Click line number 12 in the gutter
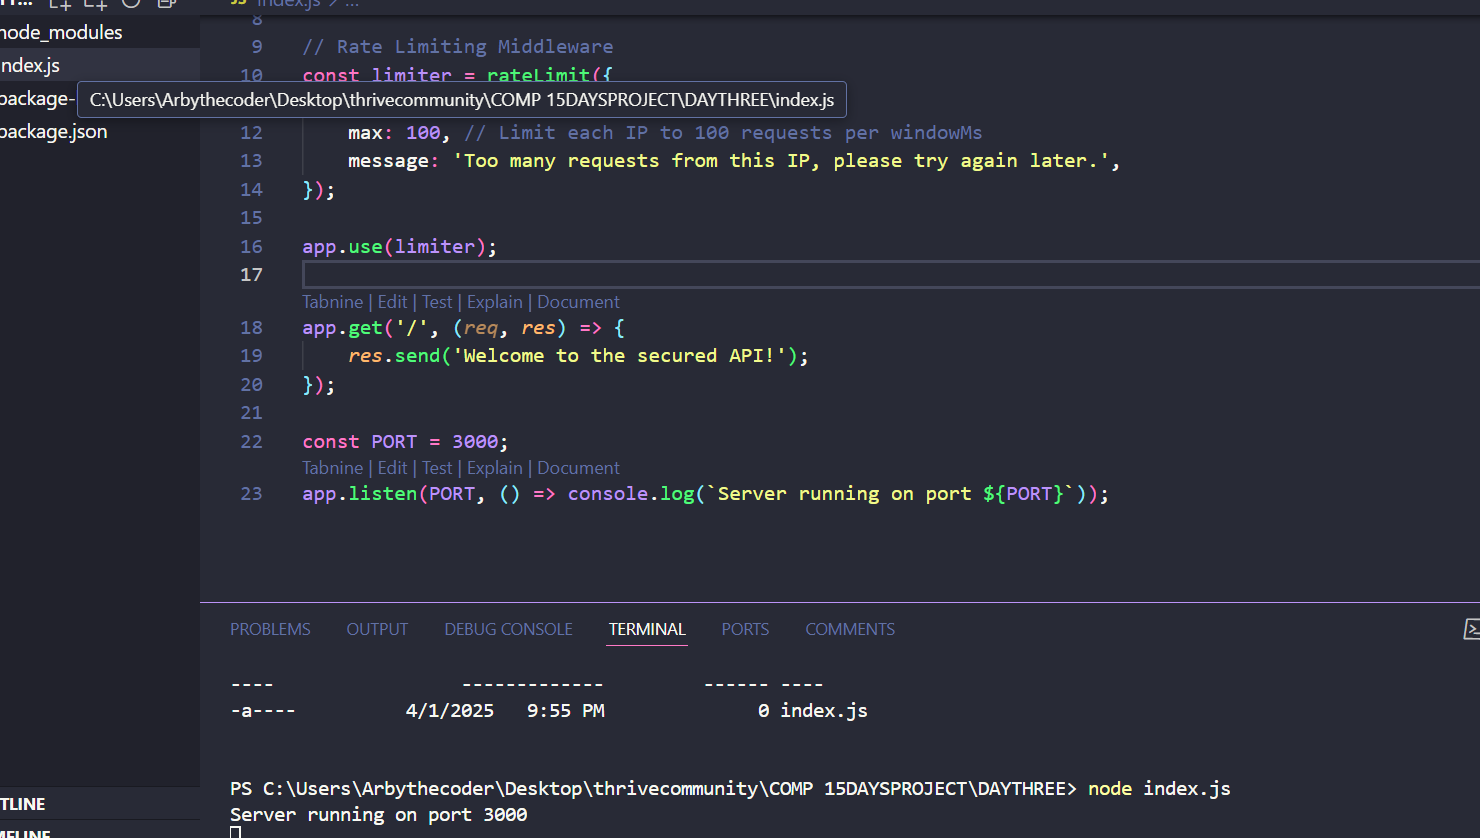This screenshot has width=1480, height=838. (251, 133)
